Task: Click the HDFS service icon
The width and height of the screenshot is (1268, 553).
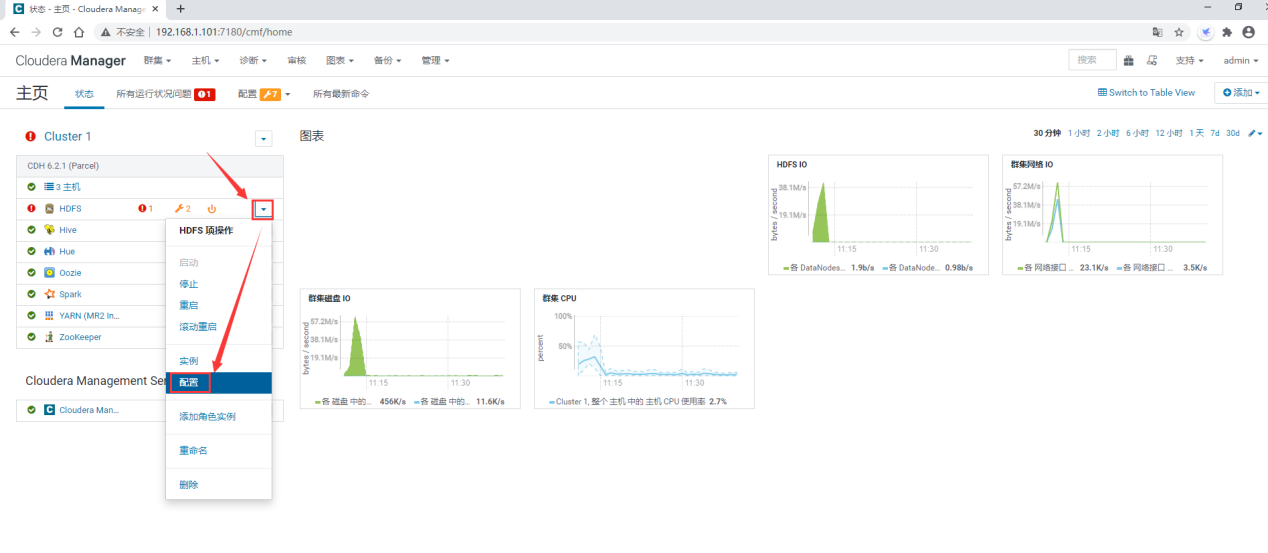Action: (49, 208)
